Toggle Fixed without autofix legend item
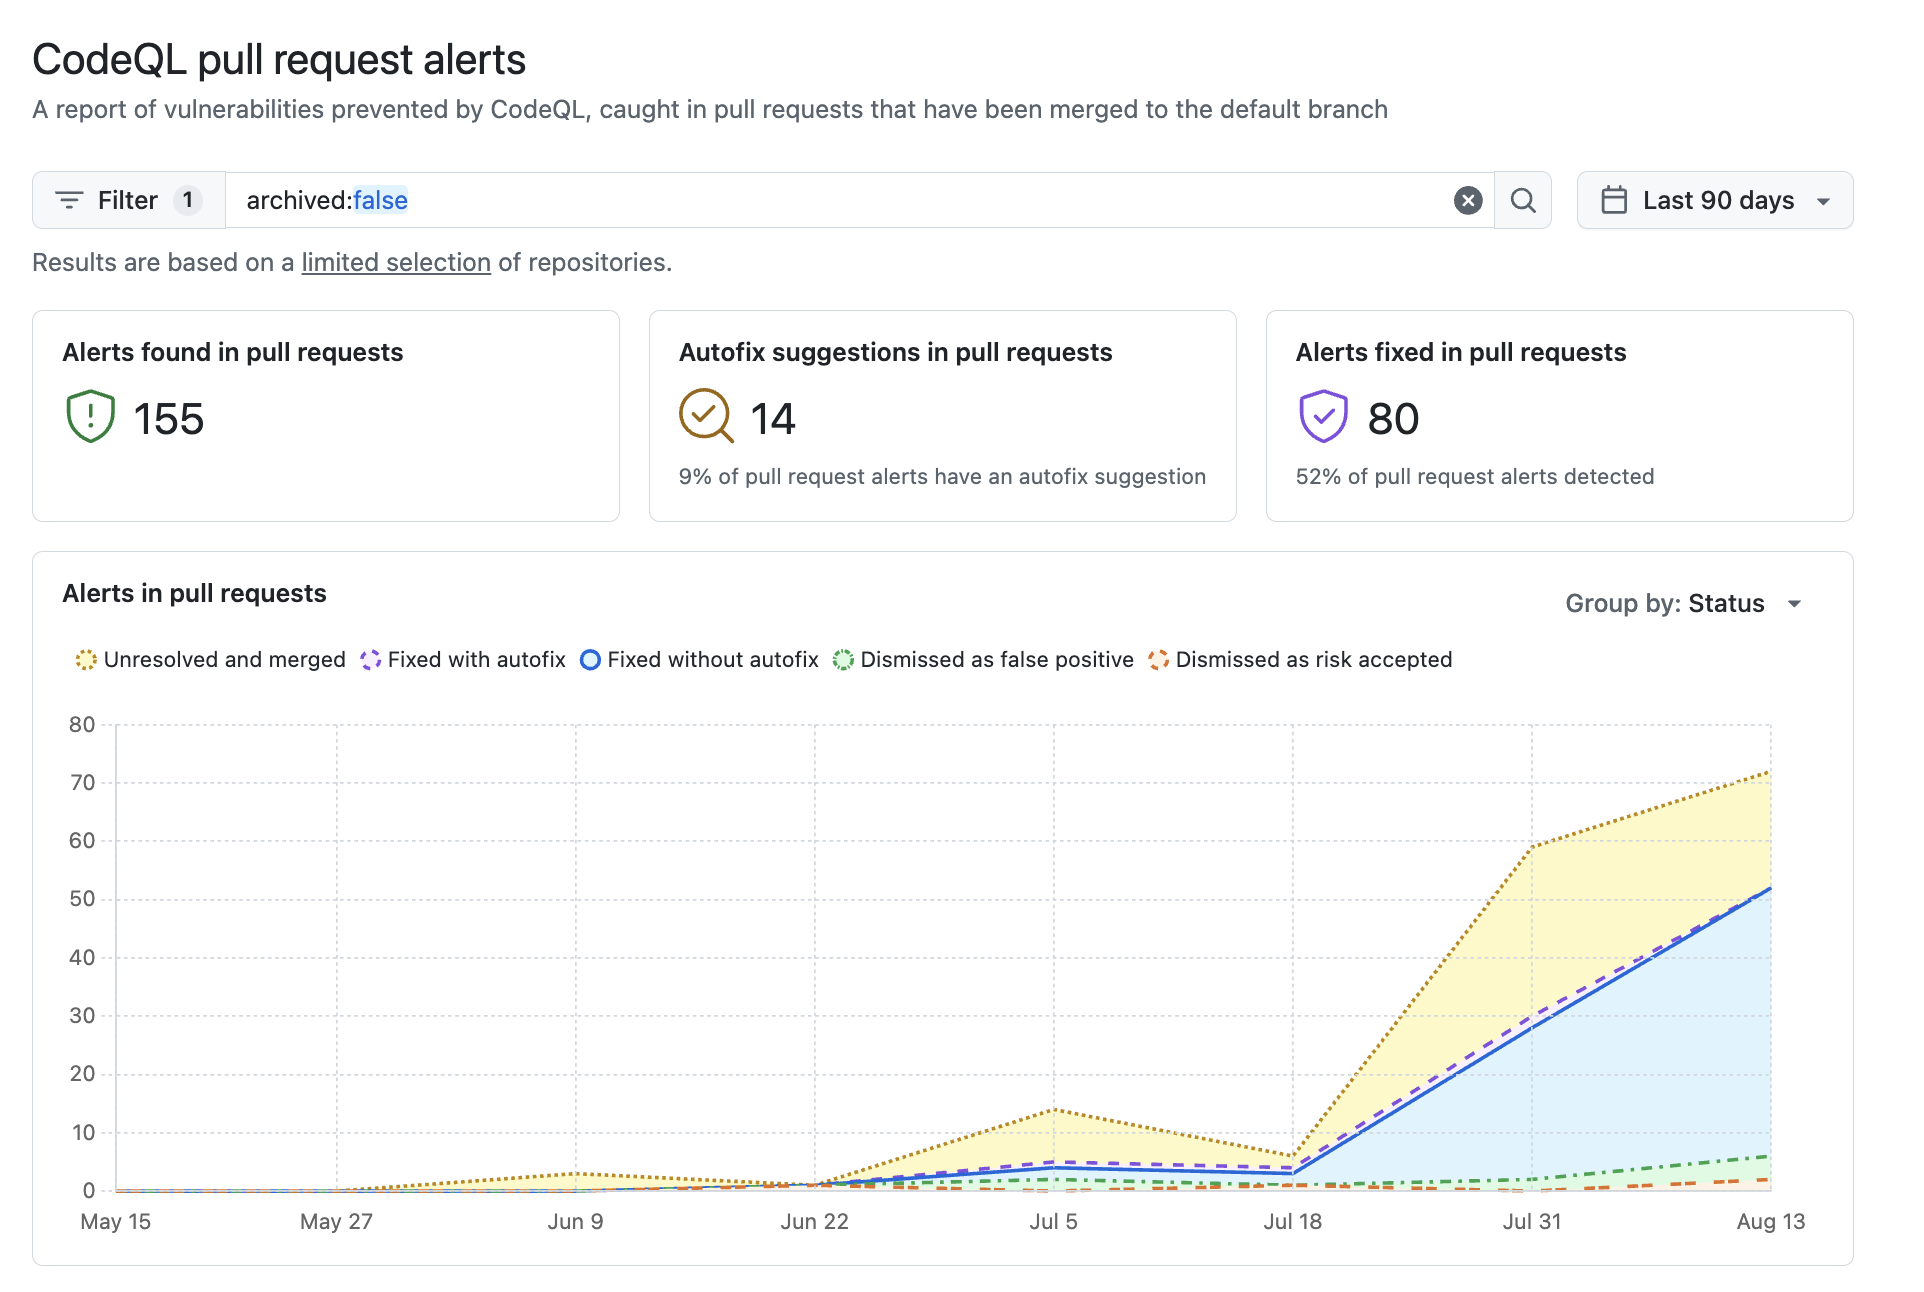1924x1292 pixels. pos(699,660)
